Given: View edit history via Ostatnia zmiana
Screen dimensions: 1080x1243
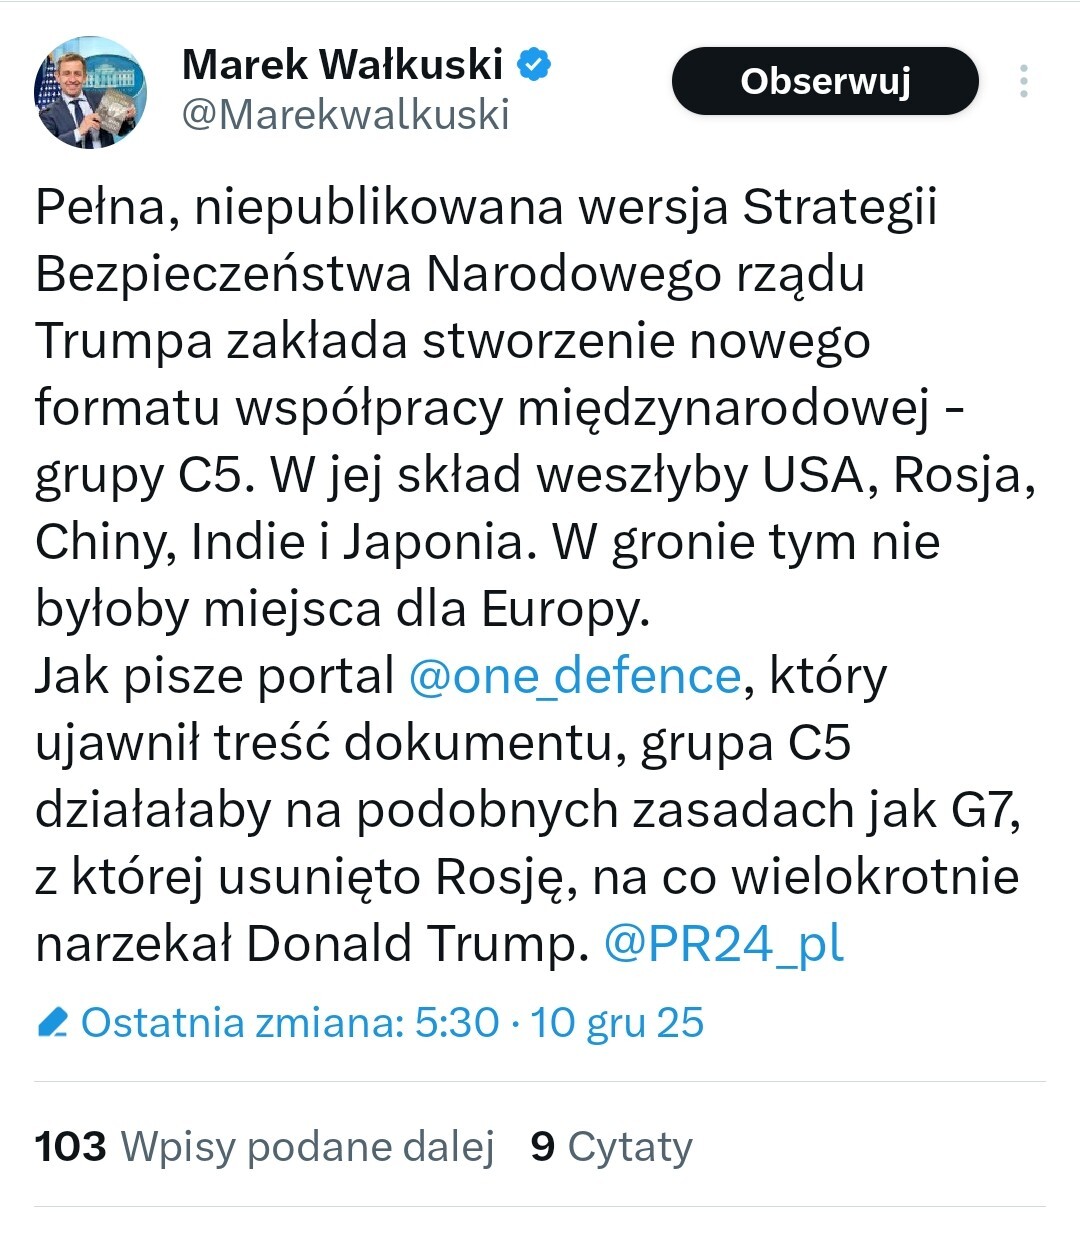Looking at the screenshot, I should [x=240, y=1023].
